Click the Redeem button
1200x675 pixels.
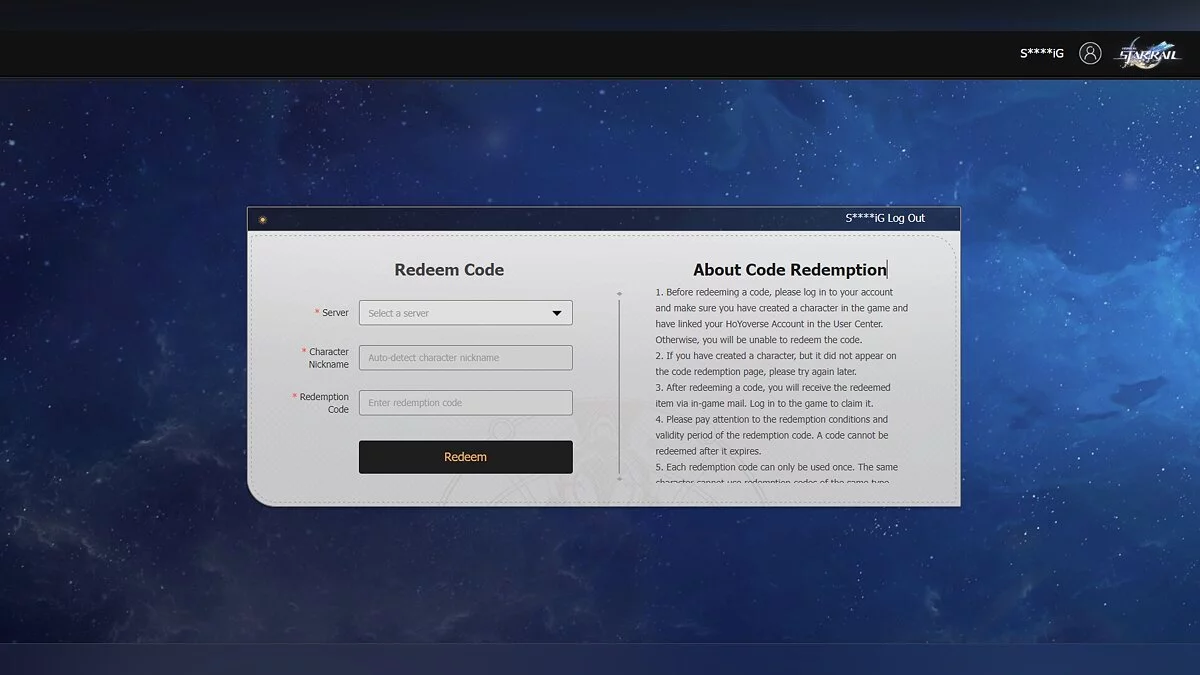click(466, 457)
